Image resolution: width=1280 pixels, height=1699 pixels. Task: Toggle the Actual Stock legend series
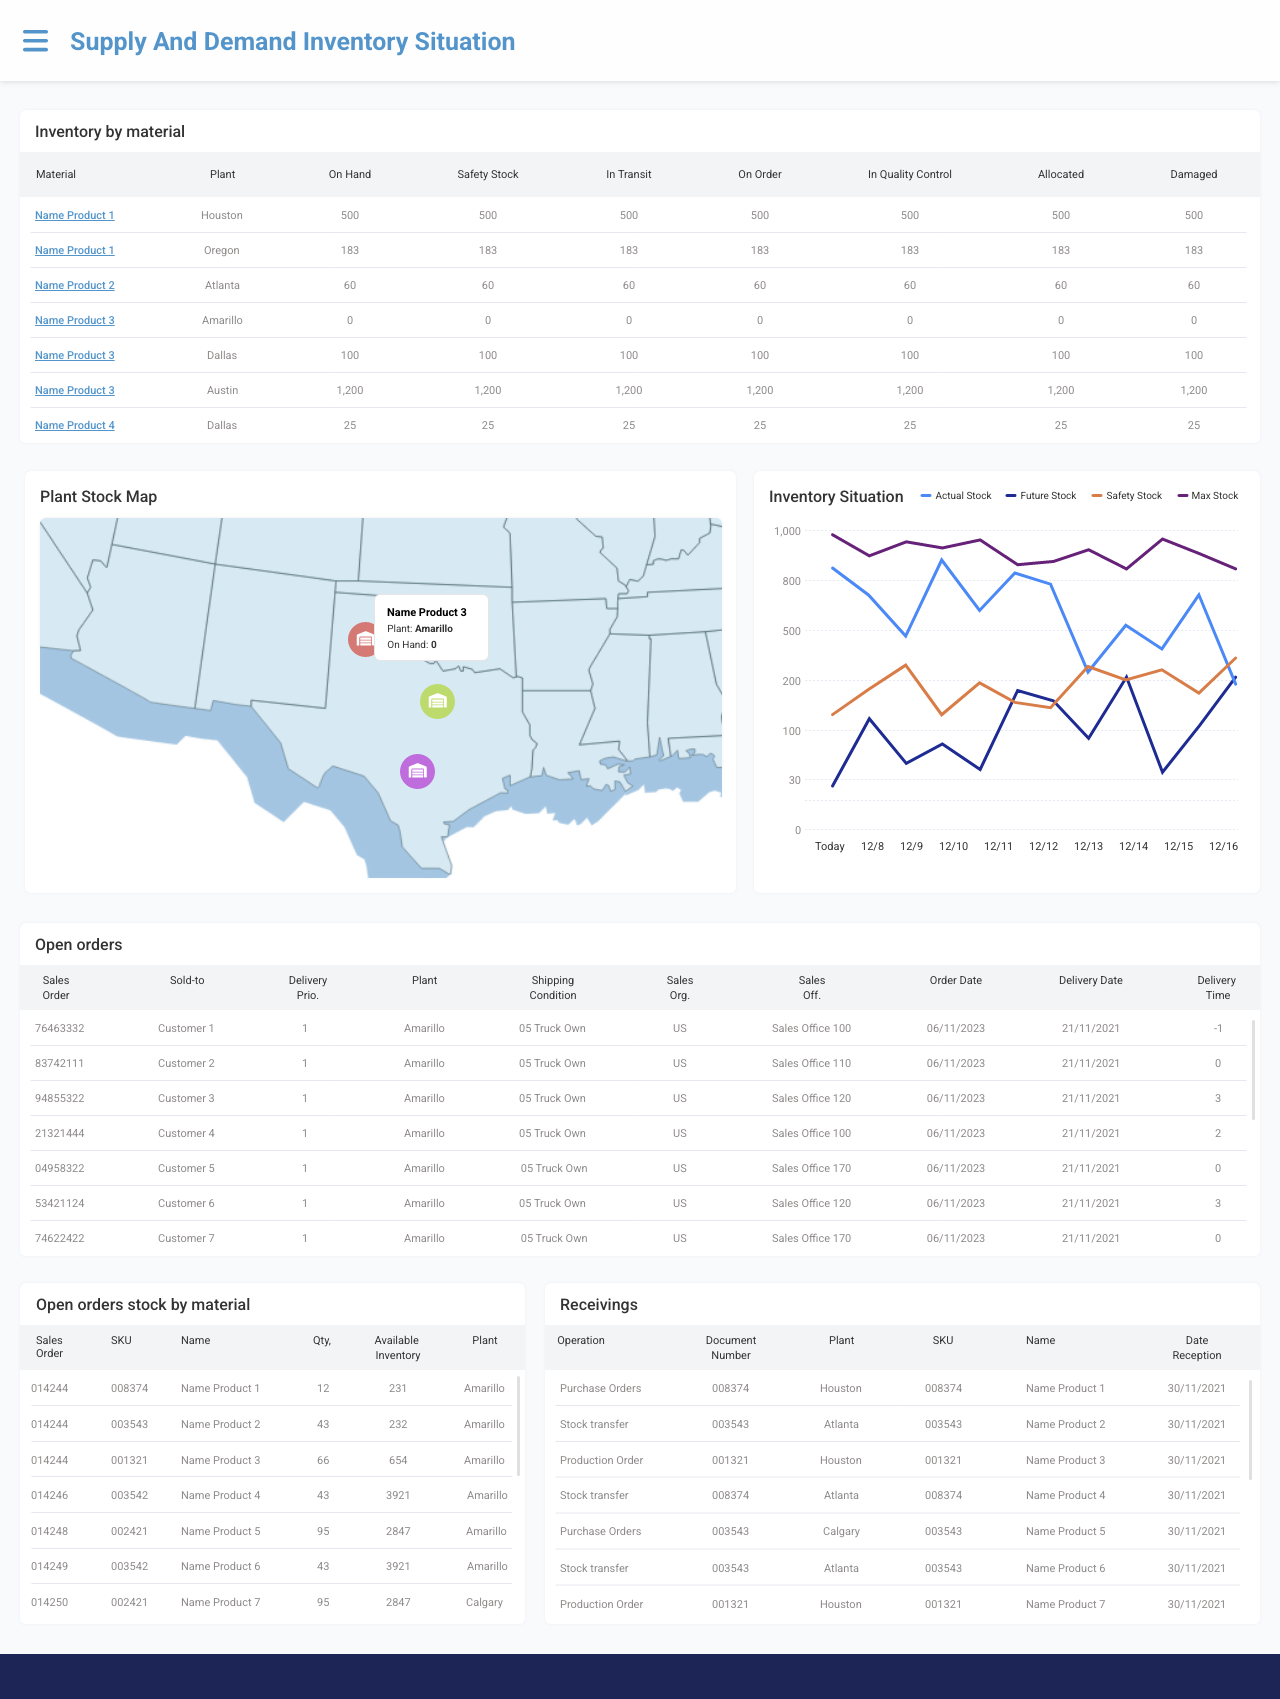point(956,496)
